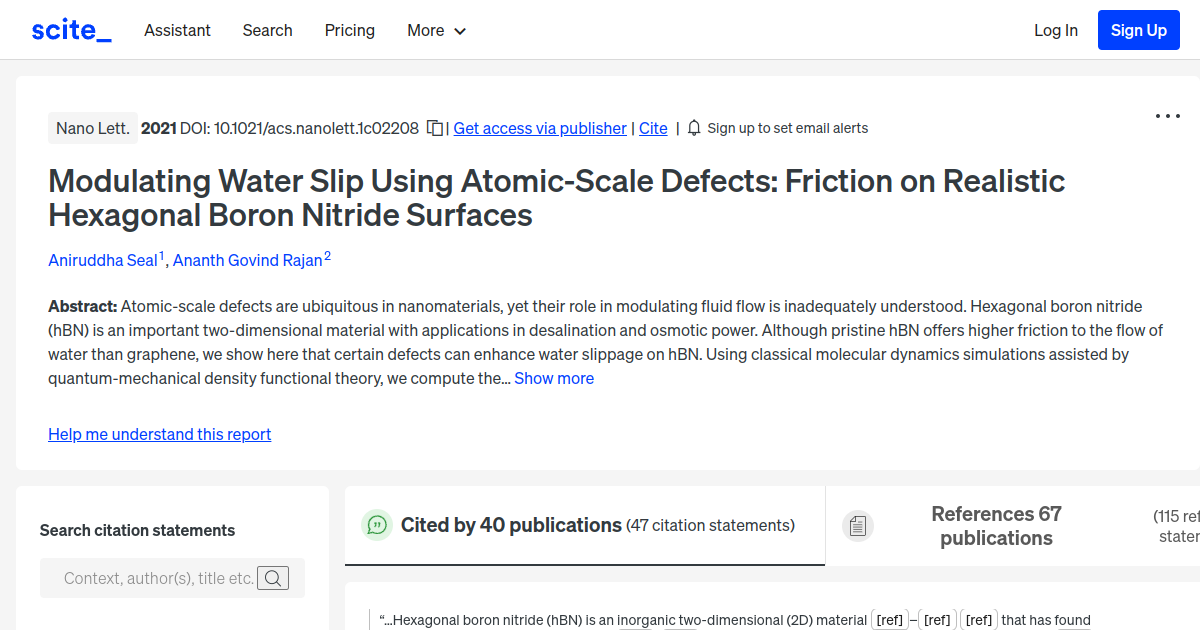Expand the More navigation dropdown
This screenshot has height=630, width=1200.
[x=436, y=30]
